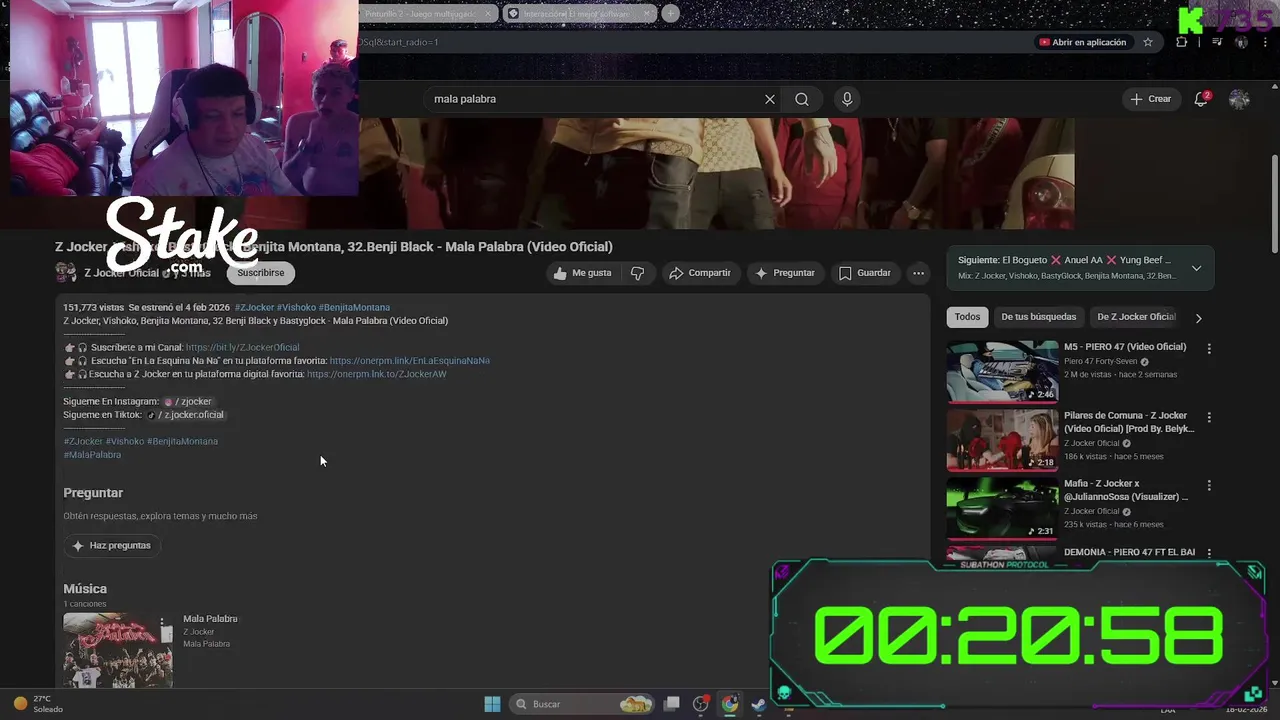Subscribe with the Suscribirse button
This screenshot has width=1280, height=720.
(x=261, y=273)
